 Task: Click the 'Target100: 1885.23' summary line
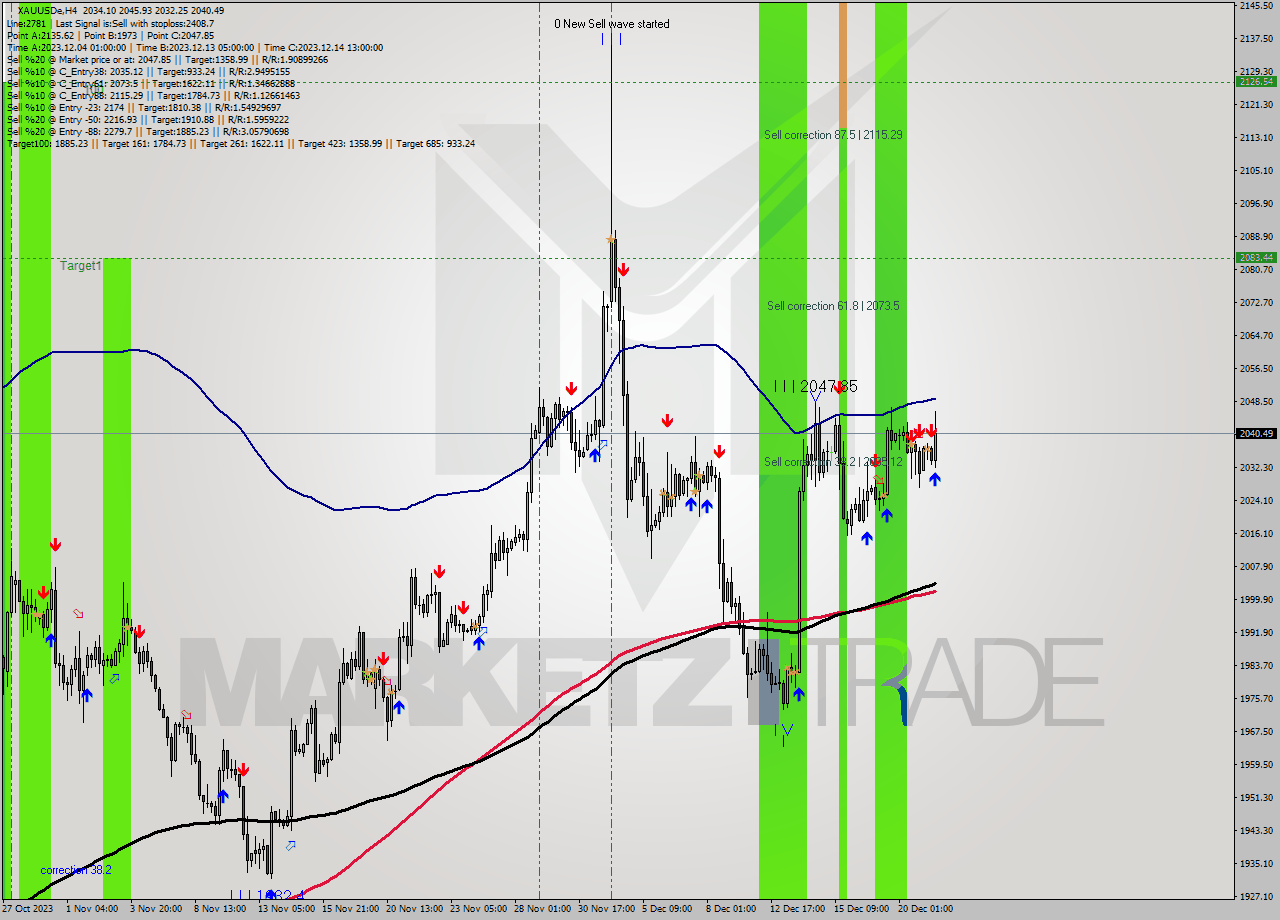tap(241, 143)
